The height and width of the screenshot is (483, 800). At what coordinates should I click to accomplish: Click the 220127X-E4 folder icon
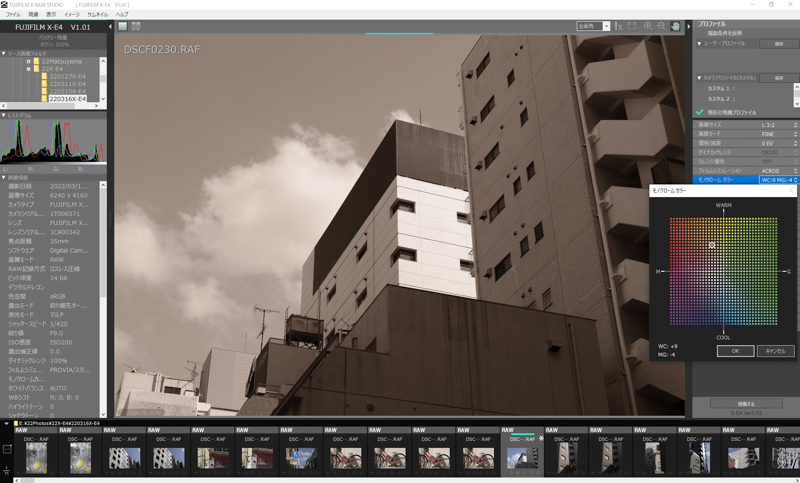pyautogui.click(x=44, y=77)
